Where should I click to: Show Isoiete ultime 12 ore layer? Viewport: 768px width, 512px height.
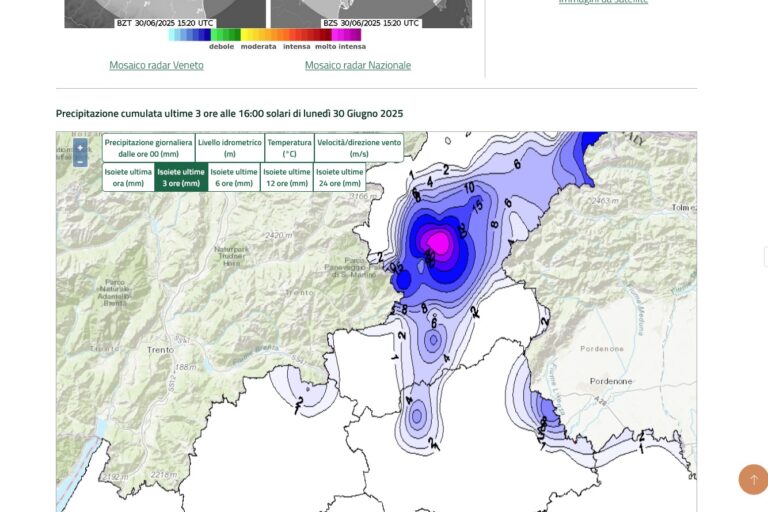click(x=287, y=178)
